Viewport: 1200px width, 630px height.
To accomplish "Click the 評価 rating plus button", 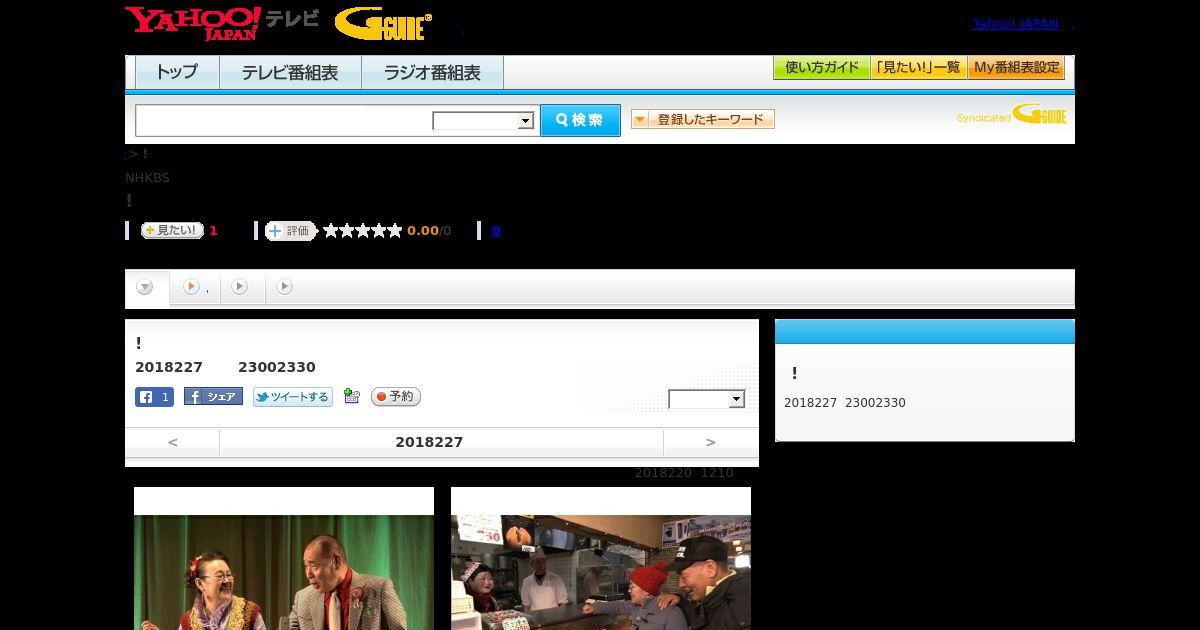I will (290, 231).
